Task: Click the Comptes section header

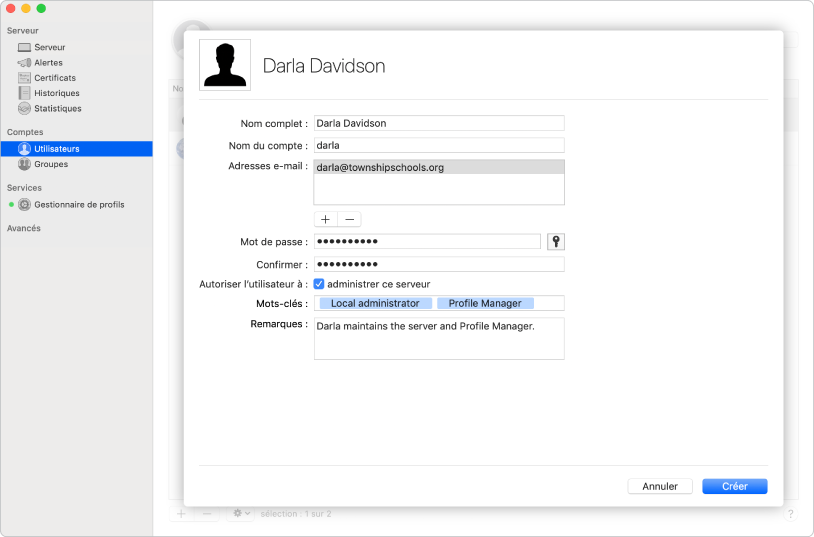Action: [x=25, y=132]
